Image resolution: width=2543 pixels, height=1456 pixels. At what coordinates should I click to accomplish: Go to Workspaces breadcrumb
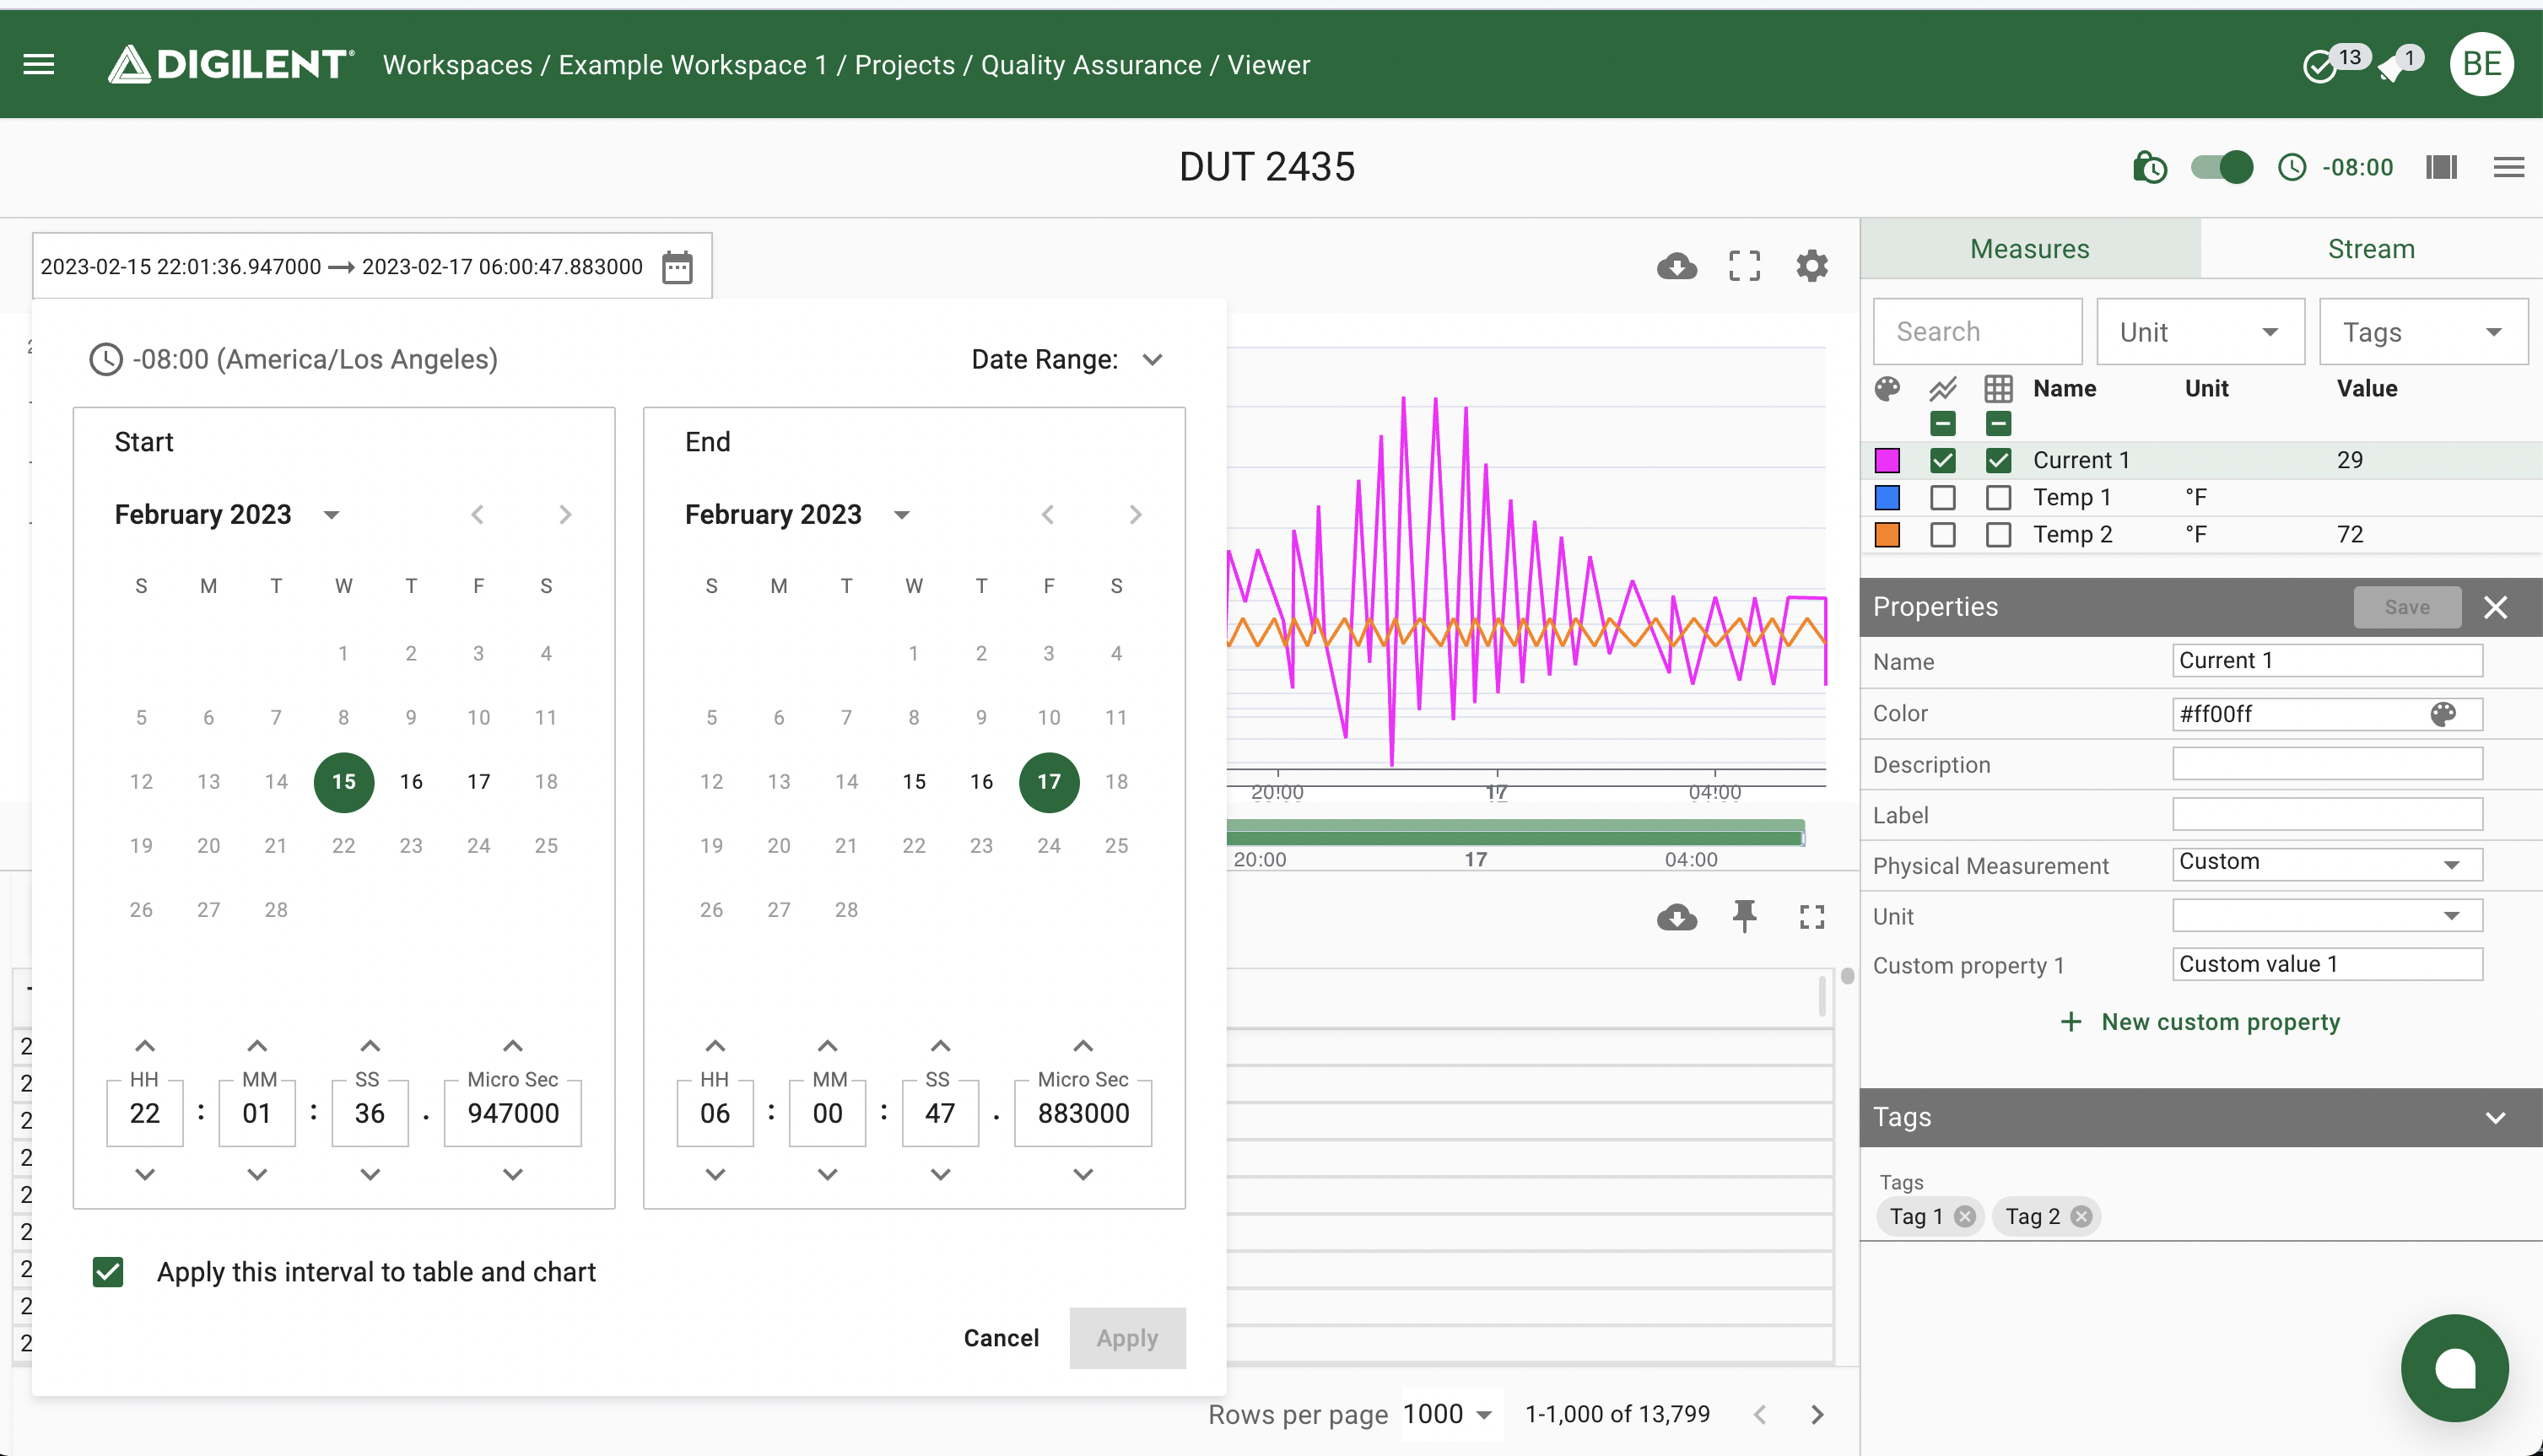pyautogui.click(x=457, y=65)
